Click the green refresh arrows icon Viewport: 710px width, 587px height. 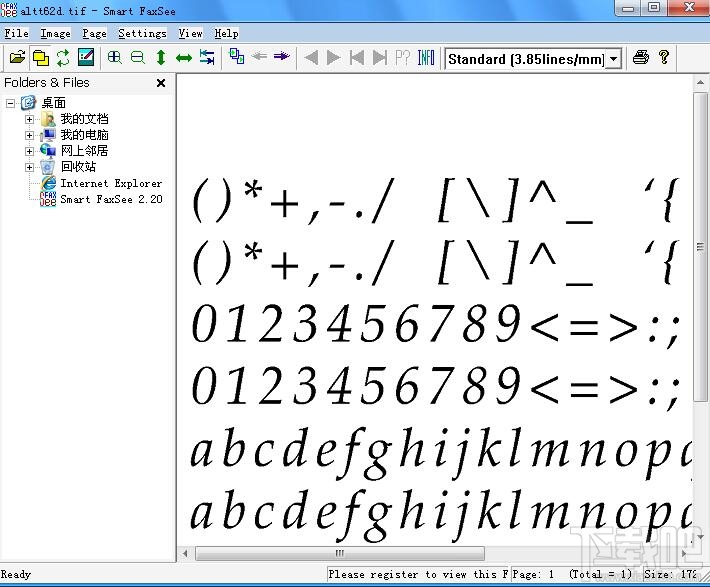[63, 58]
